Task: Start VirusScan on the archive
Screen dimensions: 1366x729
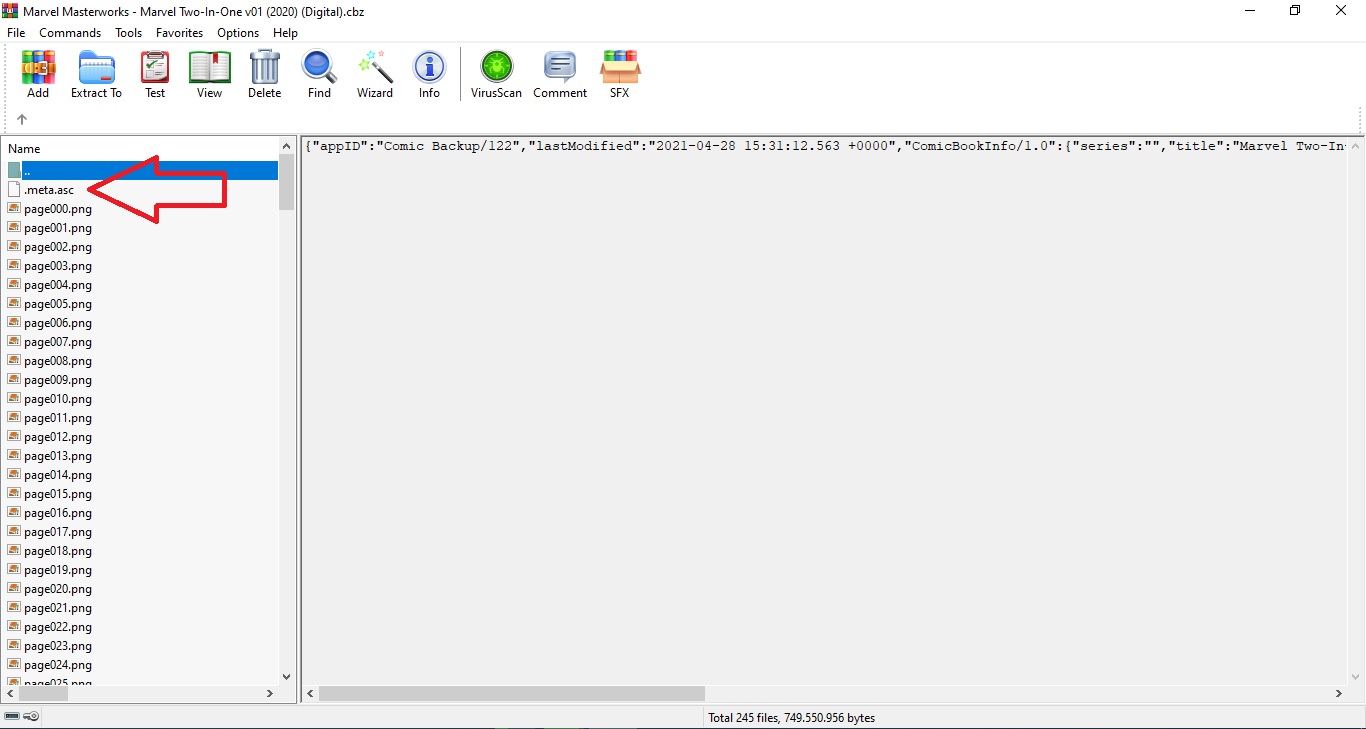Action: [x=496, y=75]
